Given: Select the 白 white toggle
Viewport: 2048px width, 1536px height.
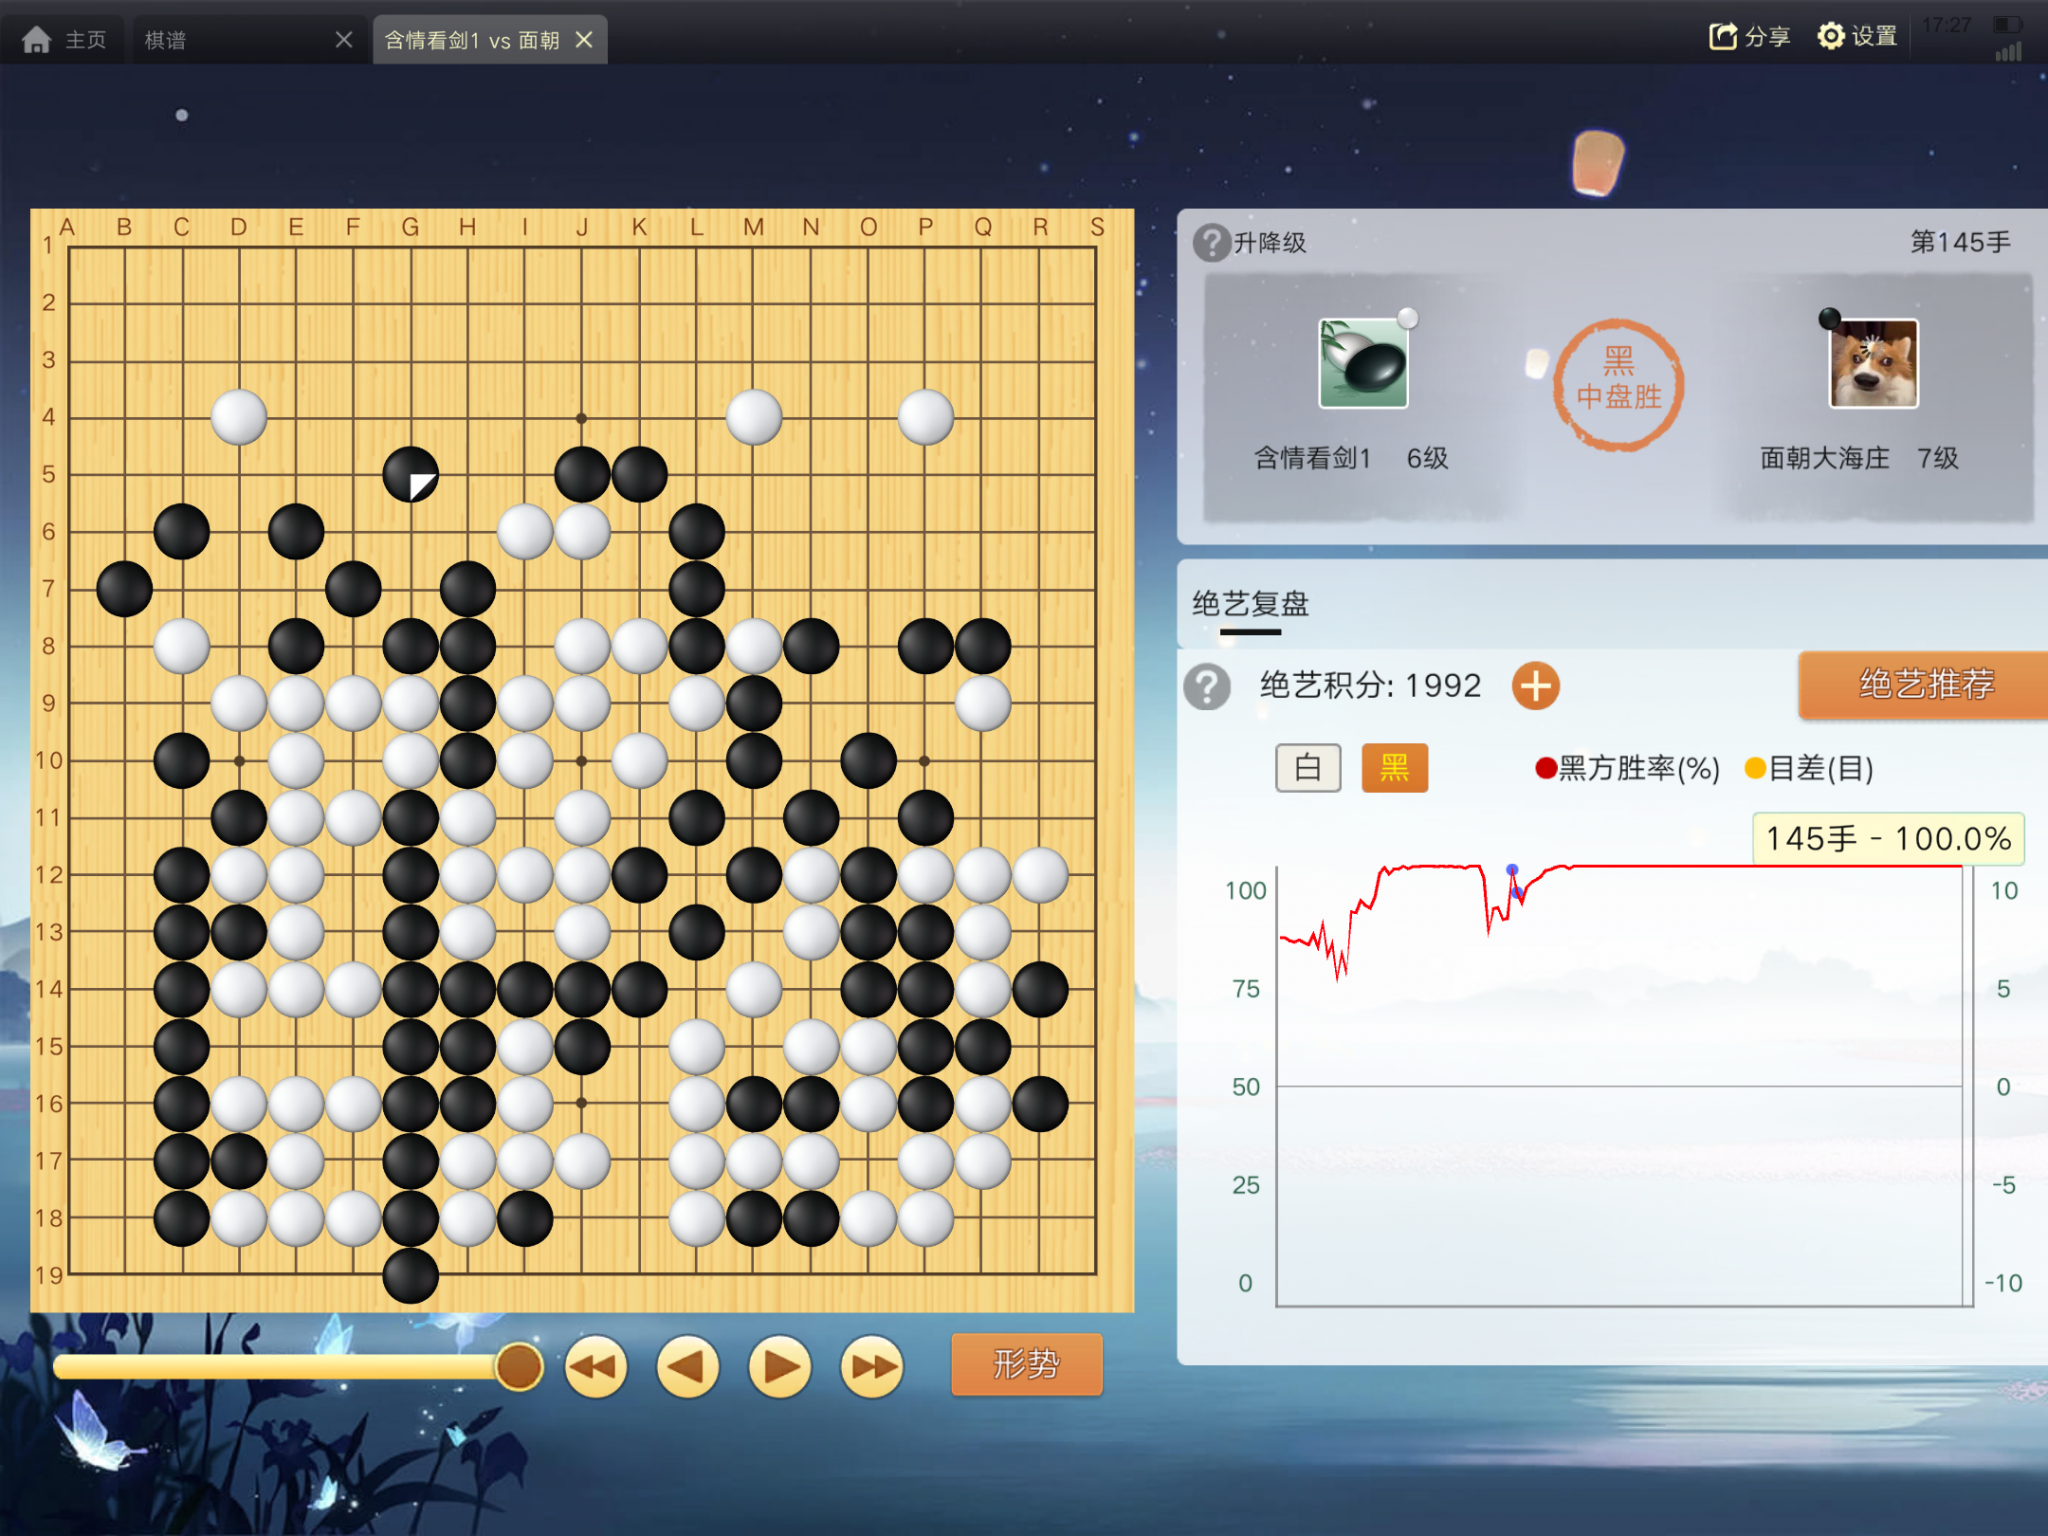Looking at the screenshot, I should coord(1308,768).
